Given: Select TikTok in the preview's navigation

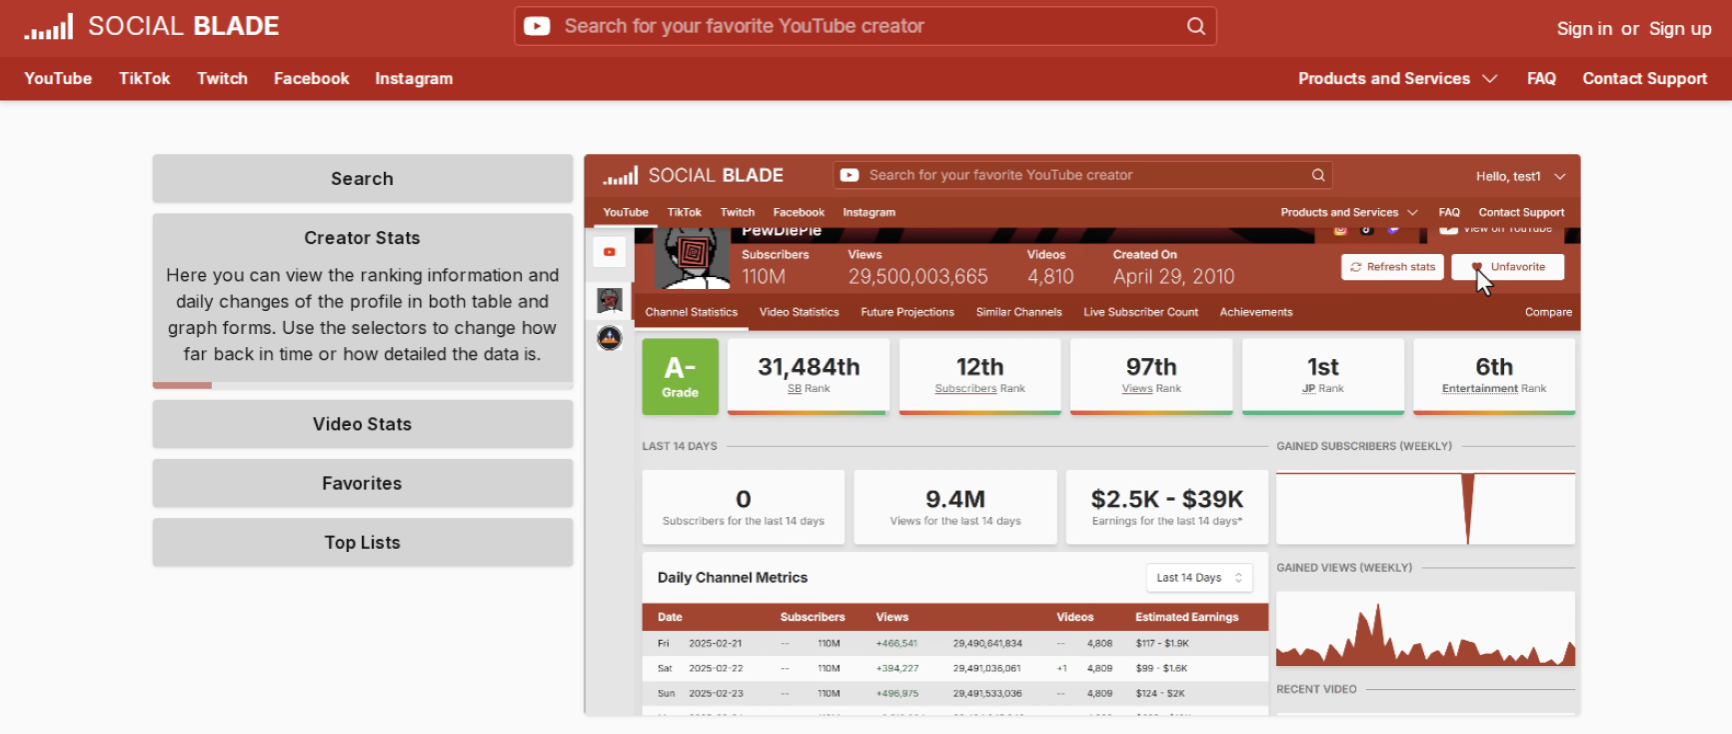Looking at the screenshot, I should click(x=684, y=212).
